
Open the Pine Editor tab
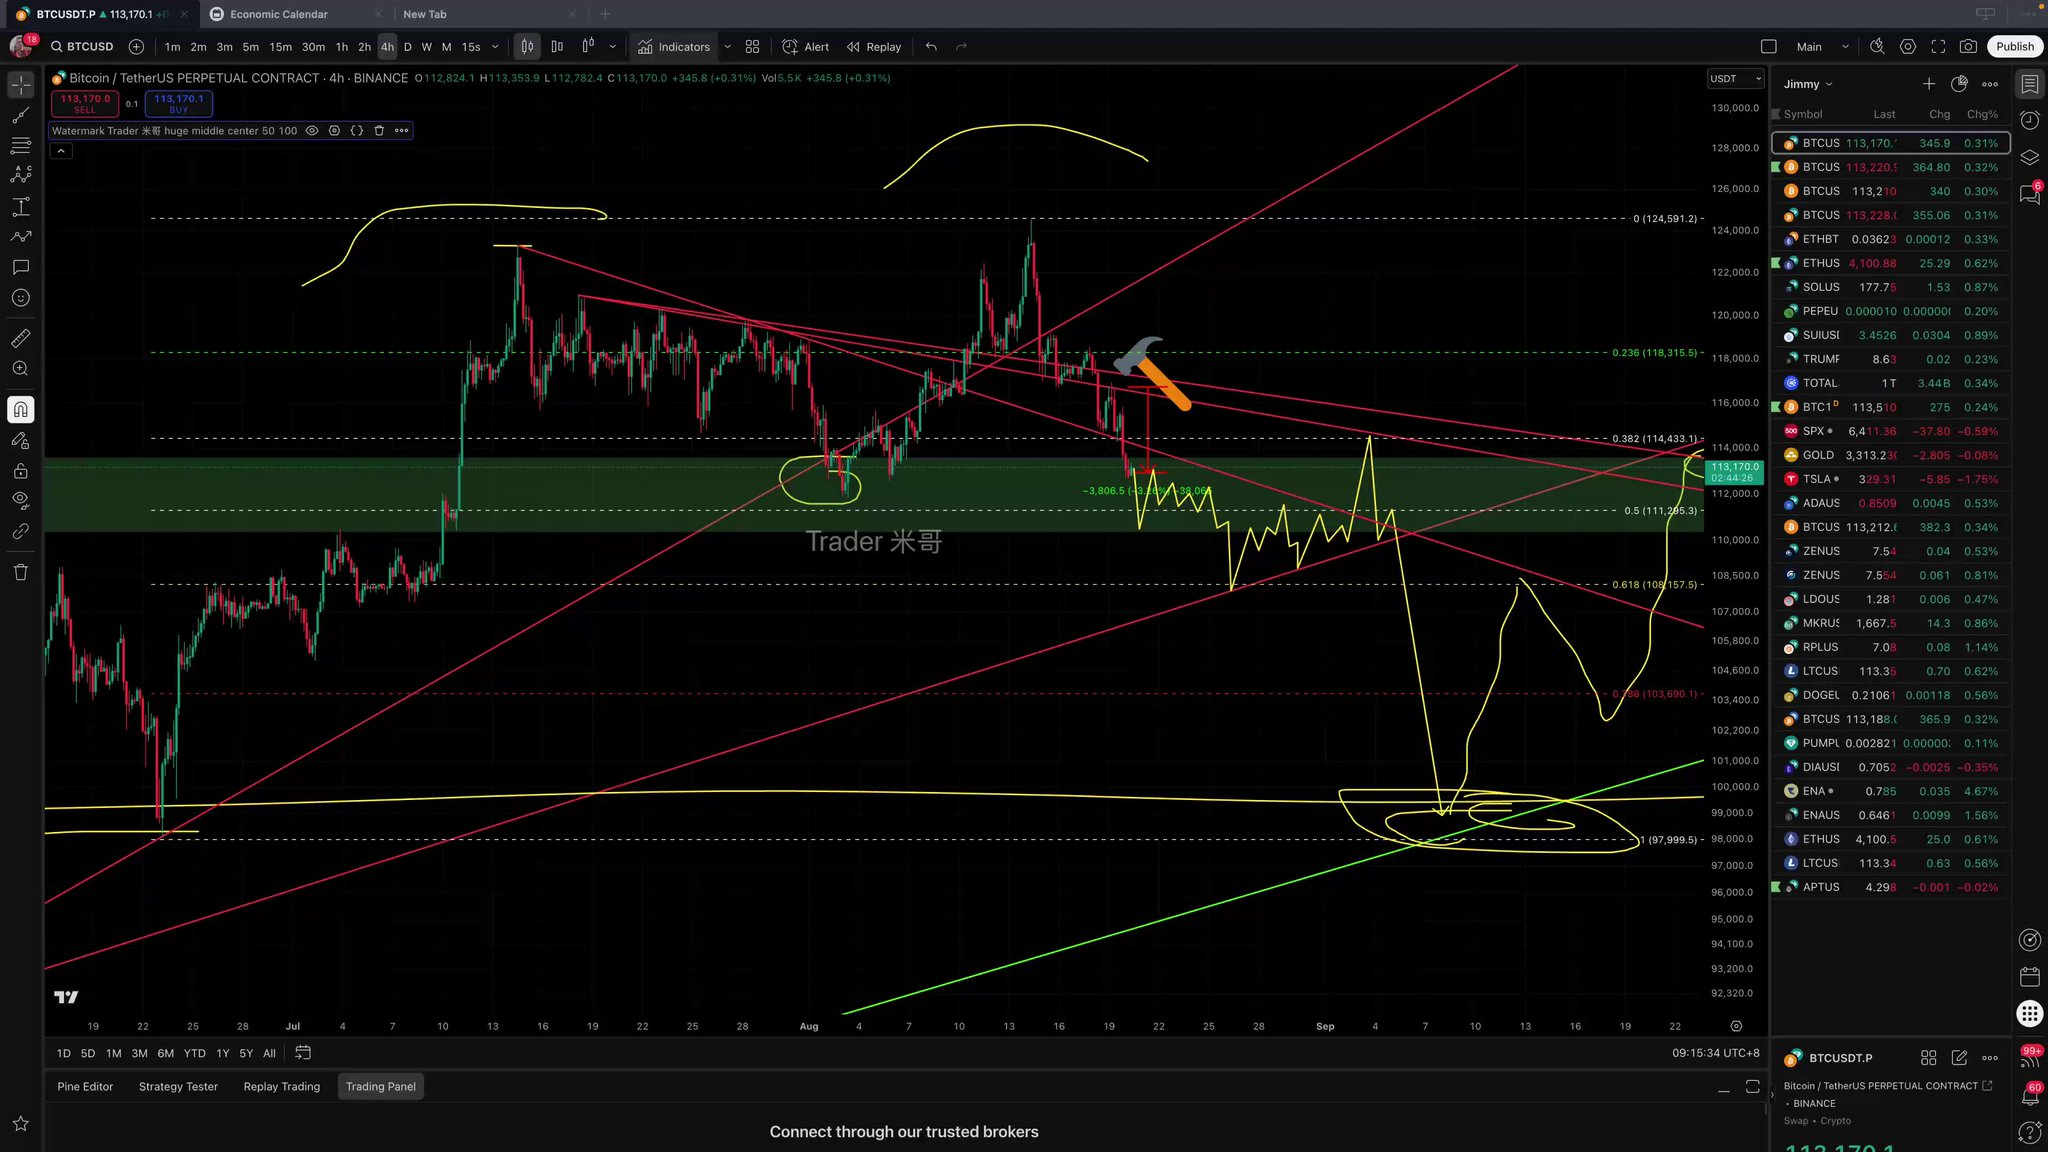pos(85,1087)
